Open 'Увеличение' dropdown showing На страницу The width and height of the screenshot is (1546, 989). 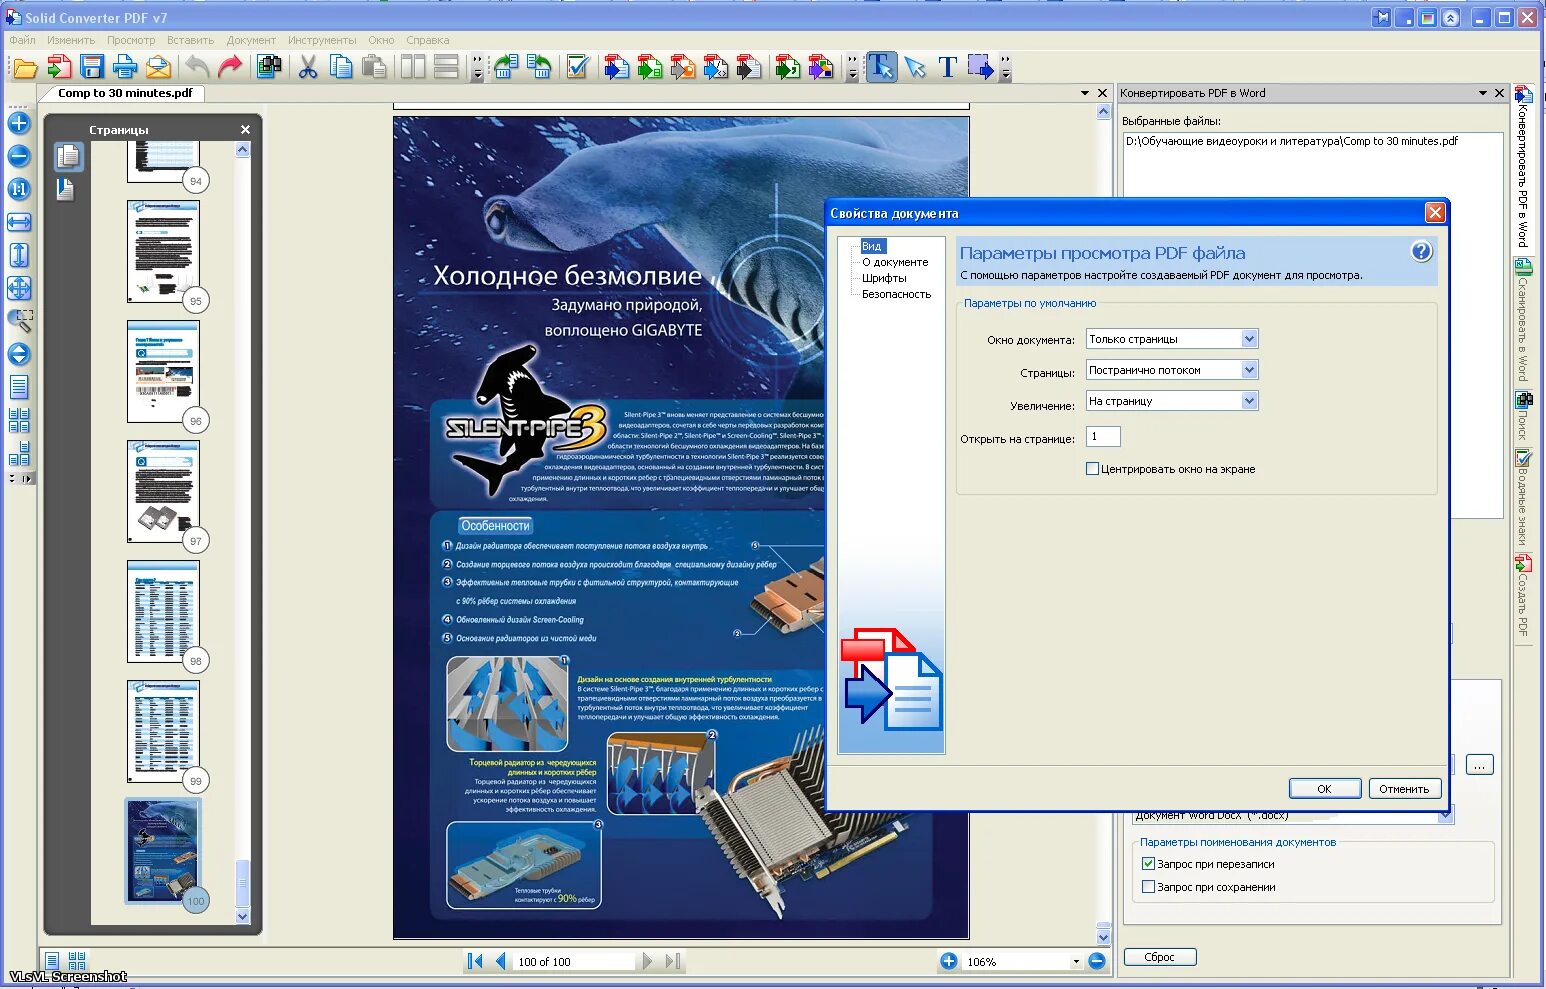click(1249, 401)
